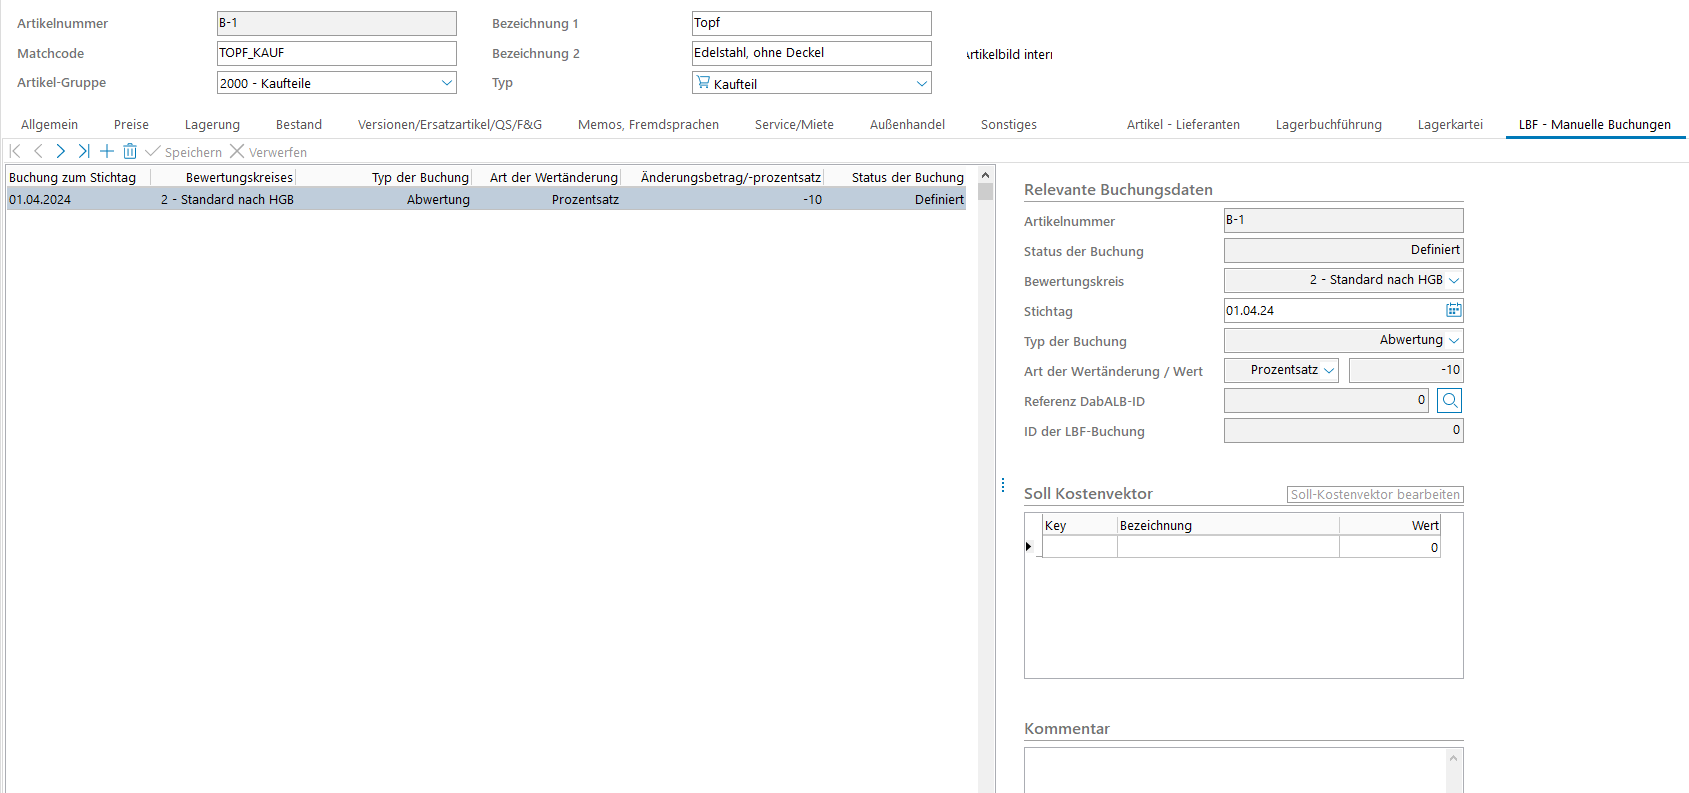Screen dimensions: 1689x793
Task: Click the Matchcode input field
Action: [336, 53]
